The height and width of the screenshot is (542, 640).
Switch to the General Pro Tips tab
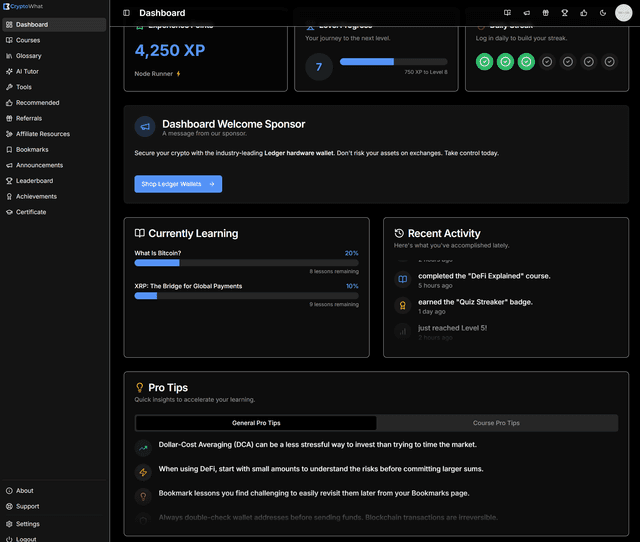click(x=256, y=423)
